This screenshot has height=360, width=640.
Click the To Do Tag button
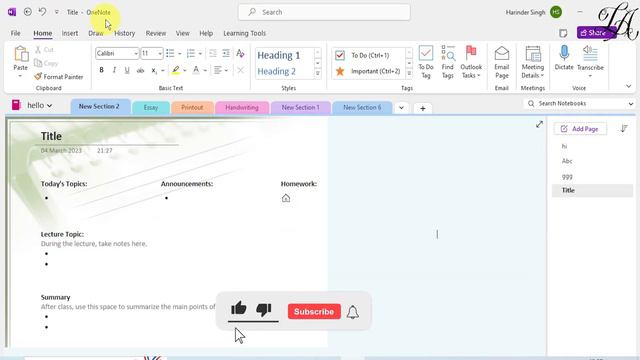pyautogui.click(x=426, y=62)
